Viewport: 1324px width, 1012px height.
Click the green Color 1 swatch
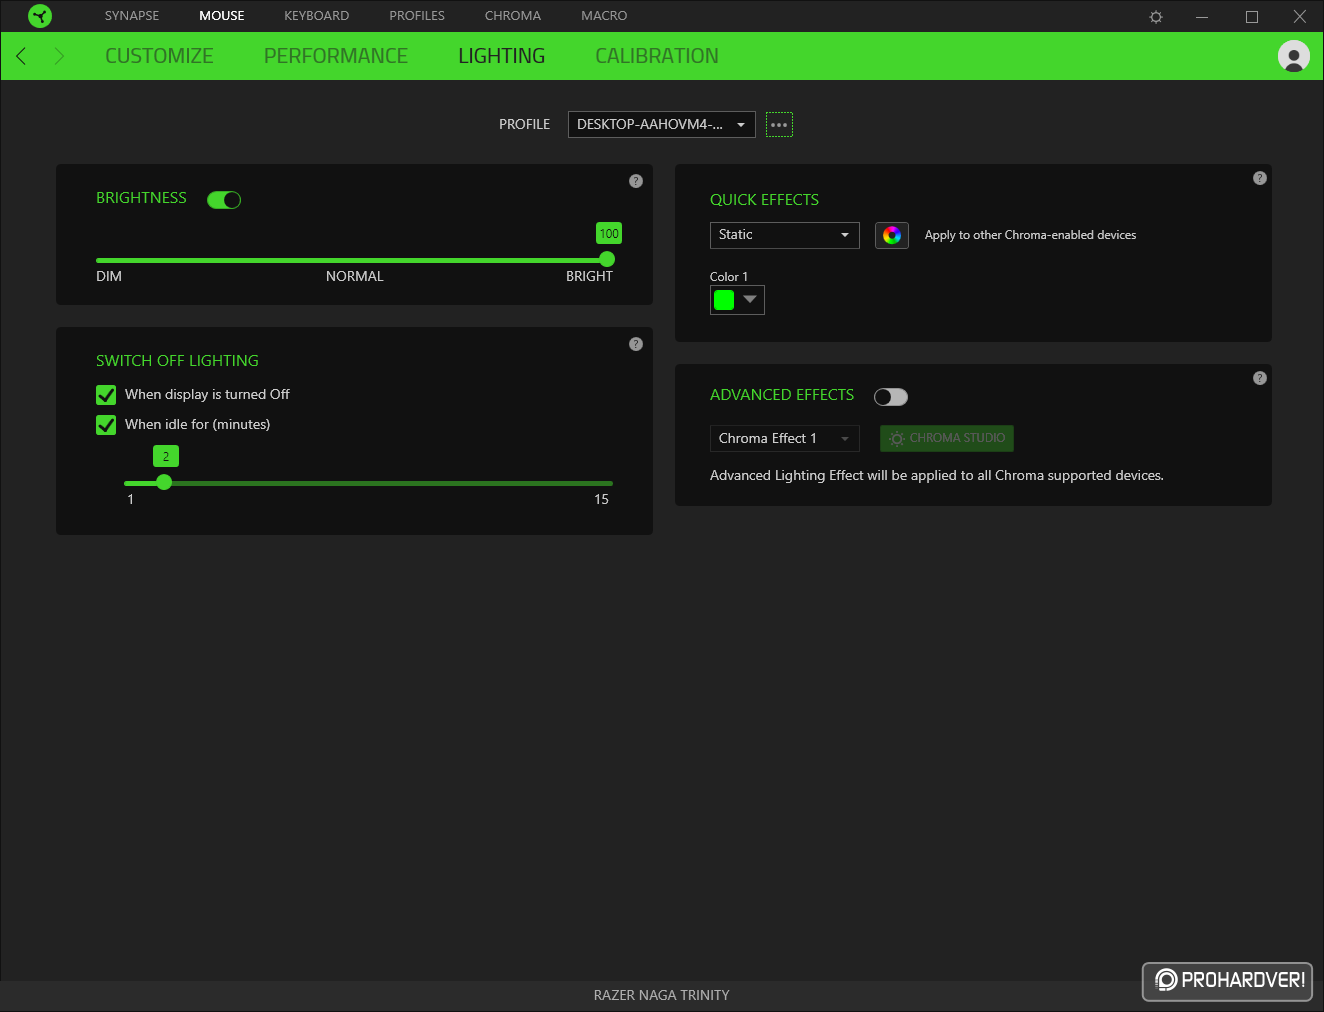[724, 300]
